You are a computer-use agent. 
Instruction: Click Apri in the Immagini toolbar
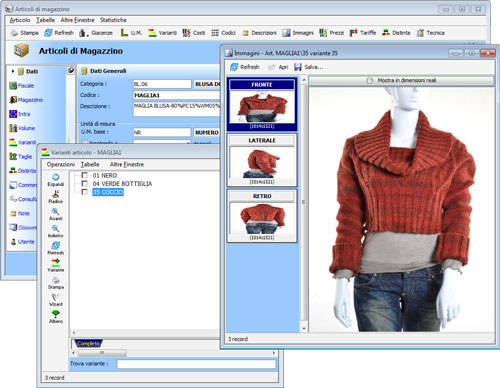[x=278, y=67]
